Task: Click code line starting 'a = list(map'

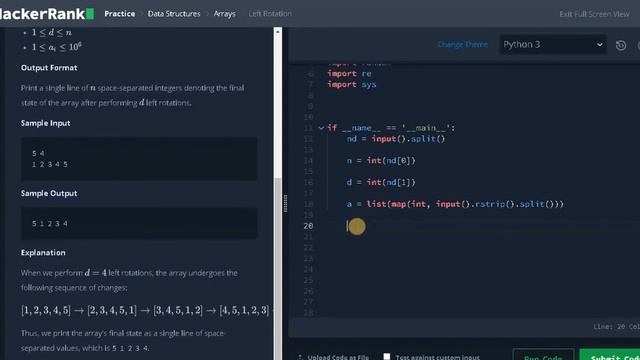Action: click(455, 204)
